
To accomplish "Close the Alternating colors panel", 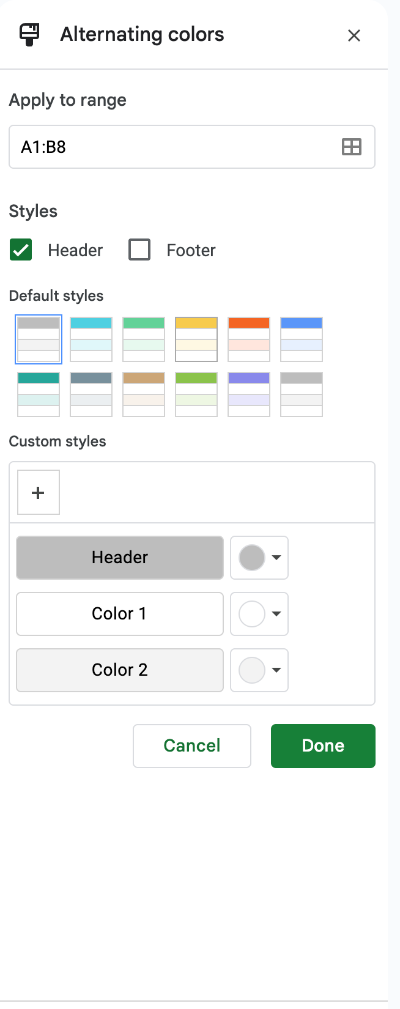I will coord(354,35).
